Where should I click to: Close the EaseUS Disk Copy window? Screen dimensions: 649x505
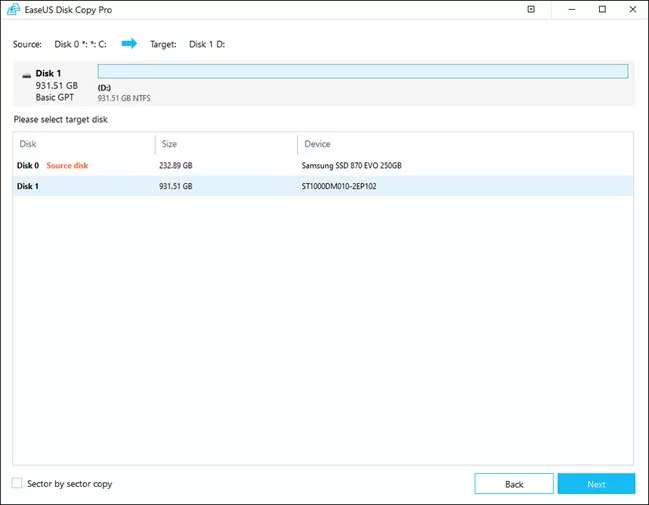click(632, 9)
